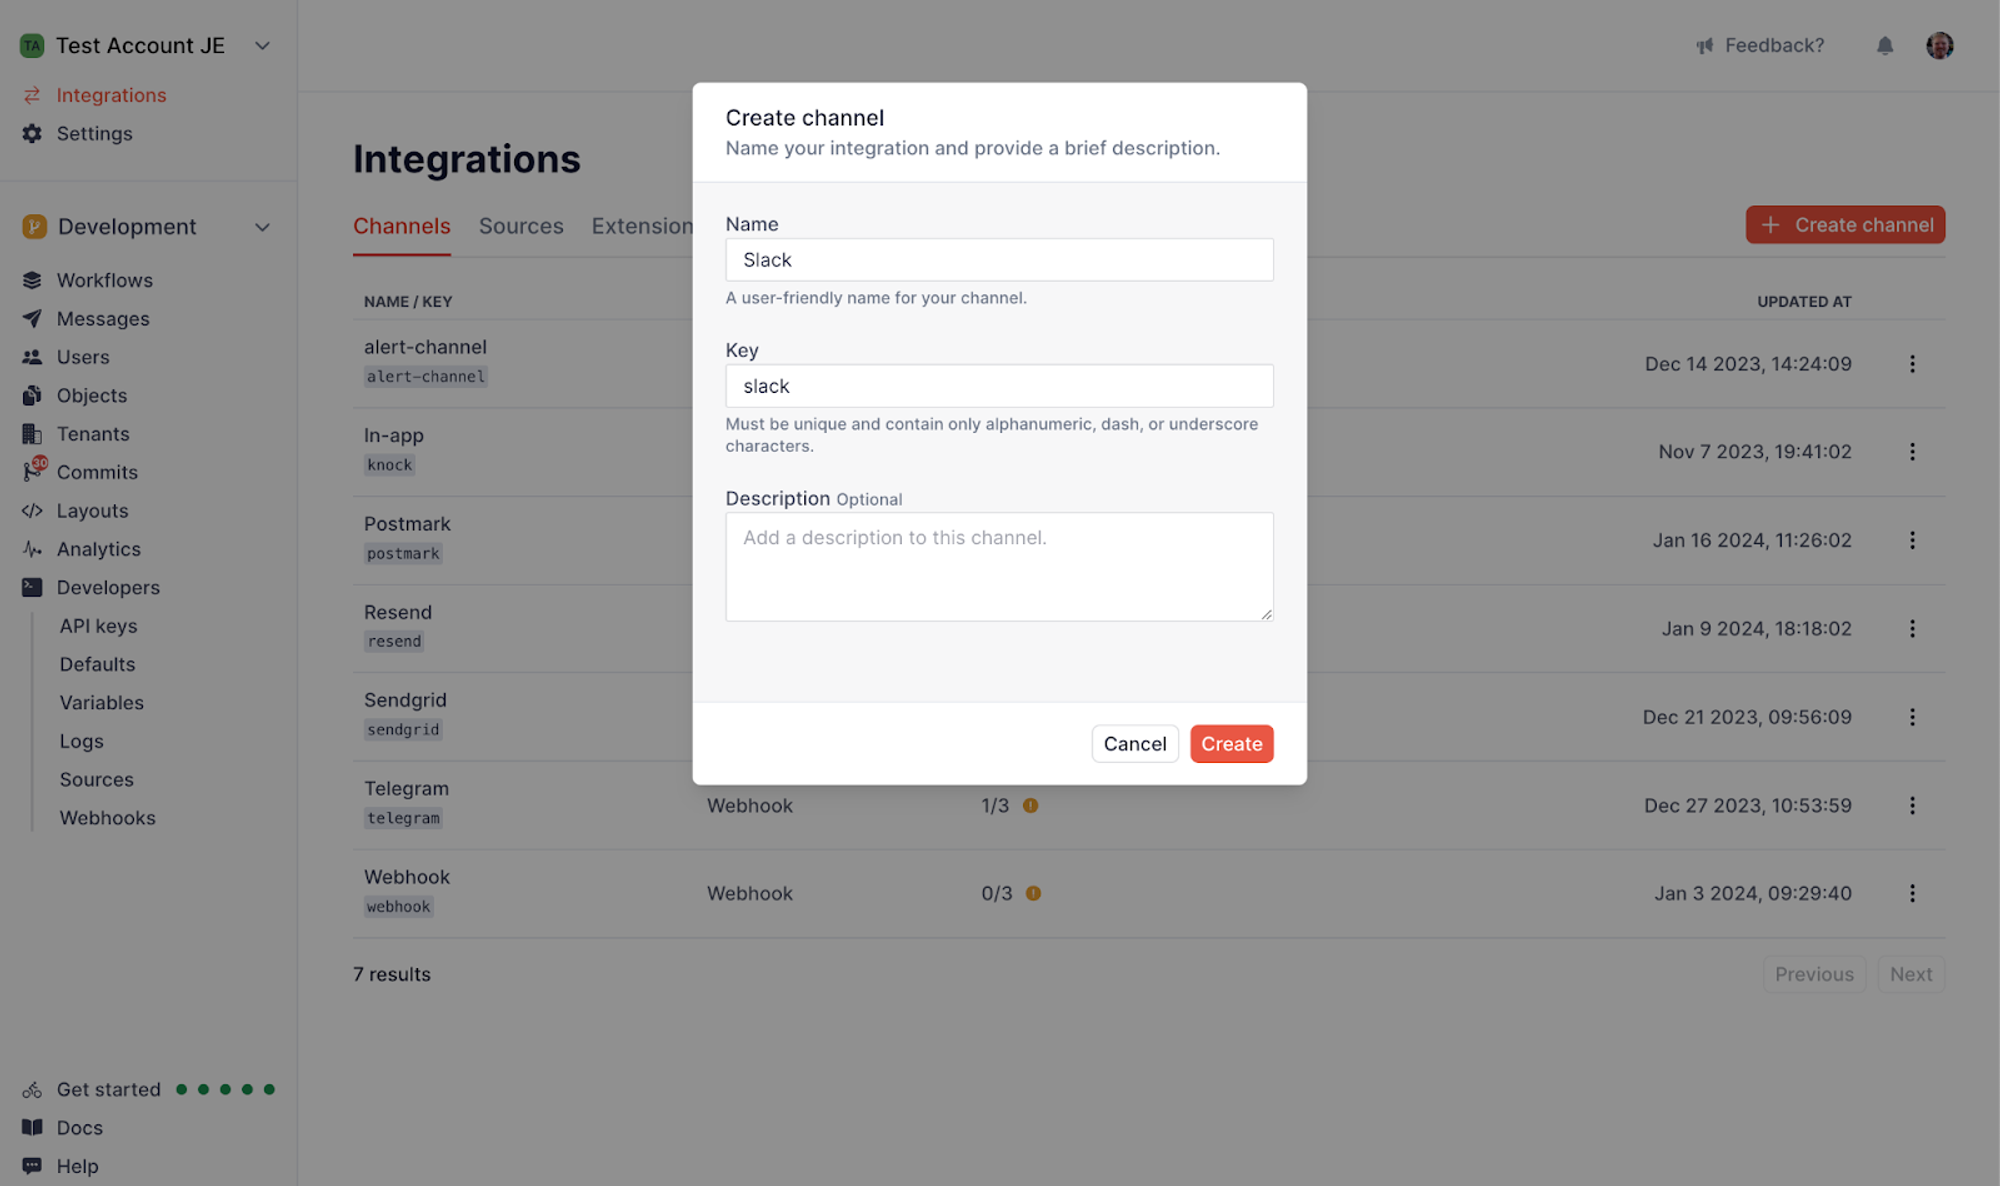2000x1186 pixels.
Task: Click the options menu for Telegram channel
Action: (x=1912, y=805)
